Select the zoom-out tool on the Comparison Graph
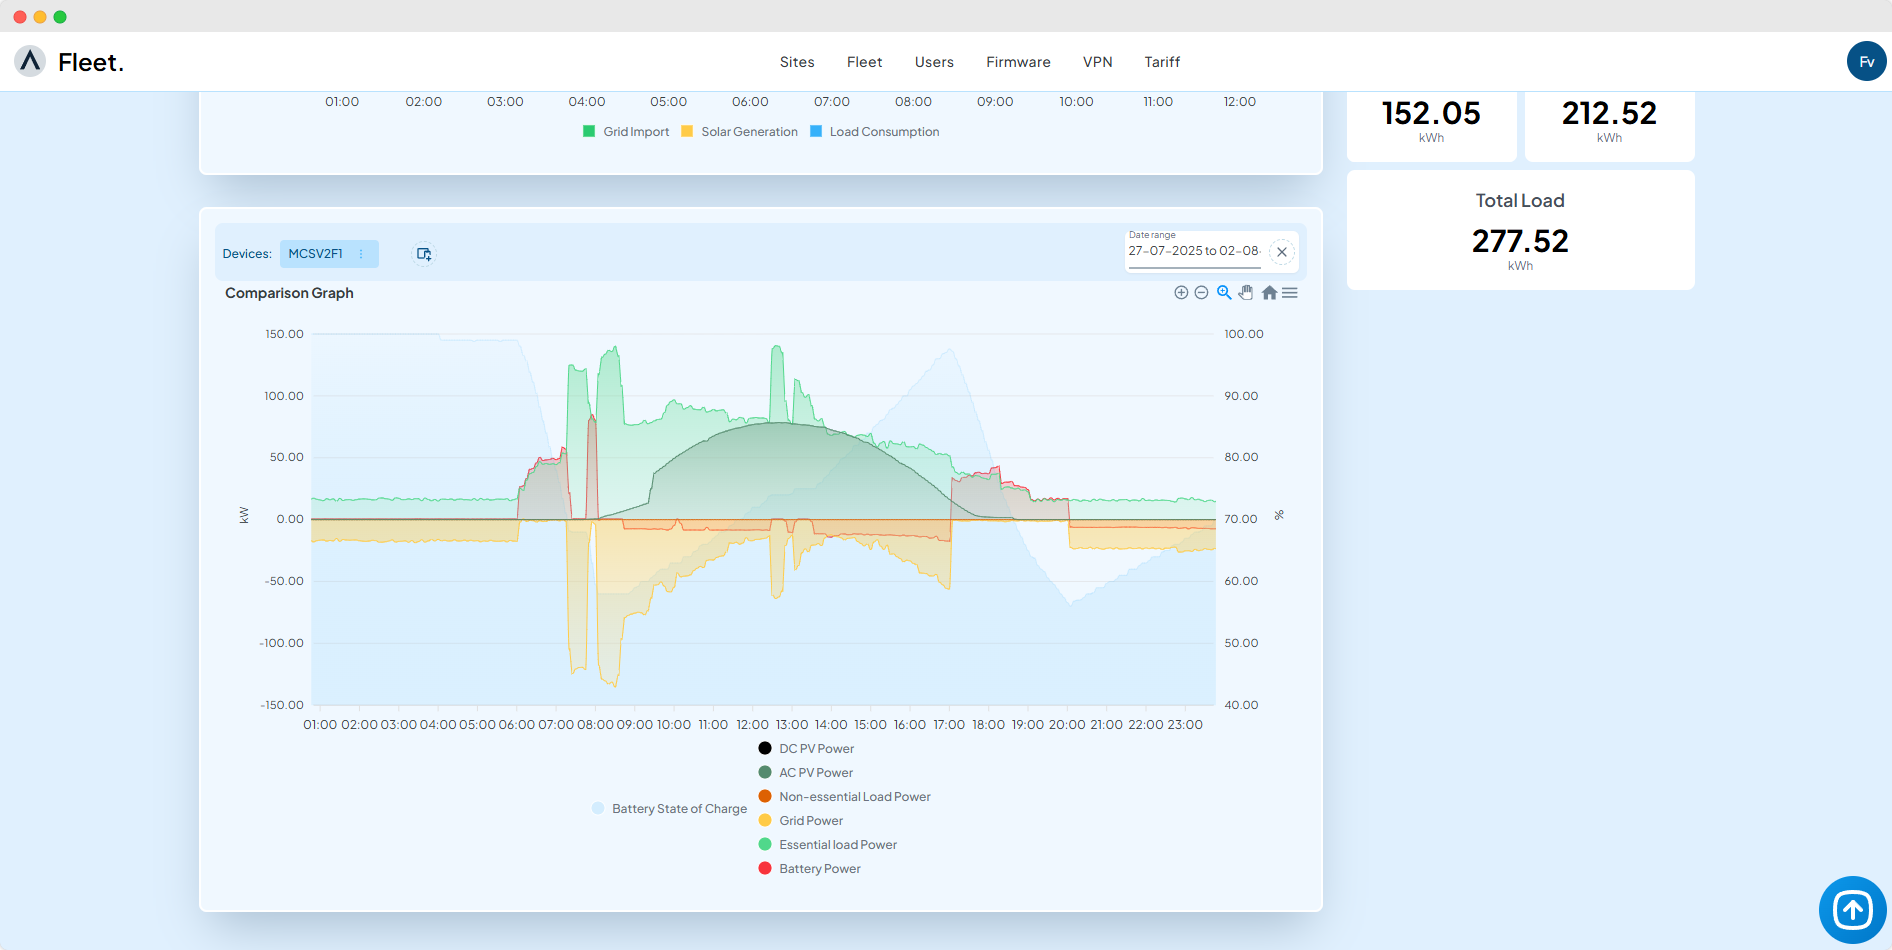 click(1201, 292)
